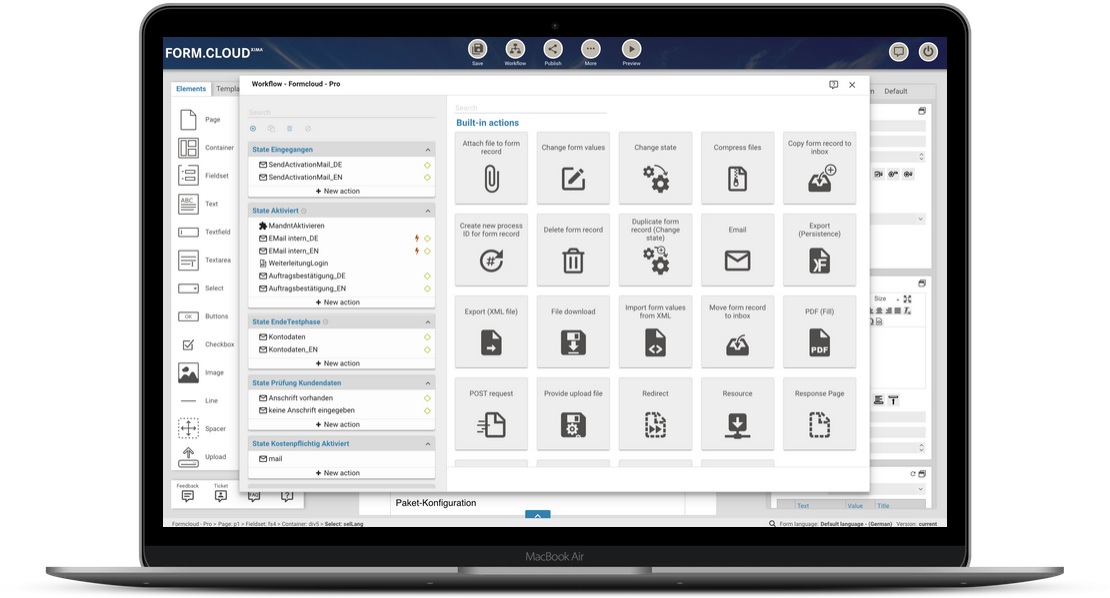Choose the Change form values action

(x=573, y=168)
